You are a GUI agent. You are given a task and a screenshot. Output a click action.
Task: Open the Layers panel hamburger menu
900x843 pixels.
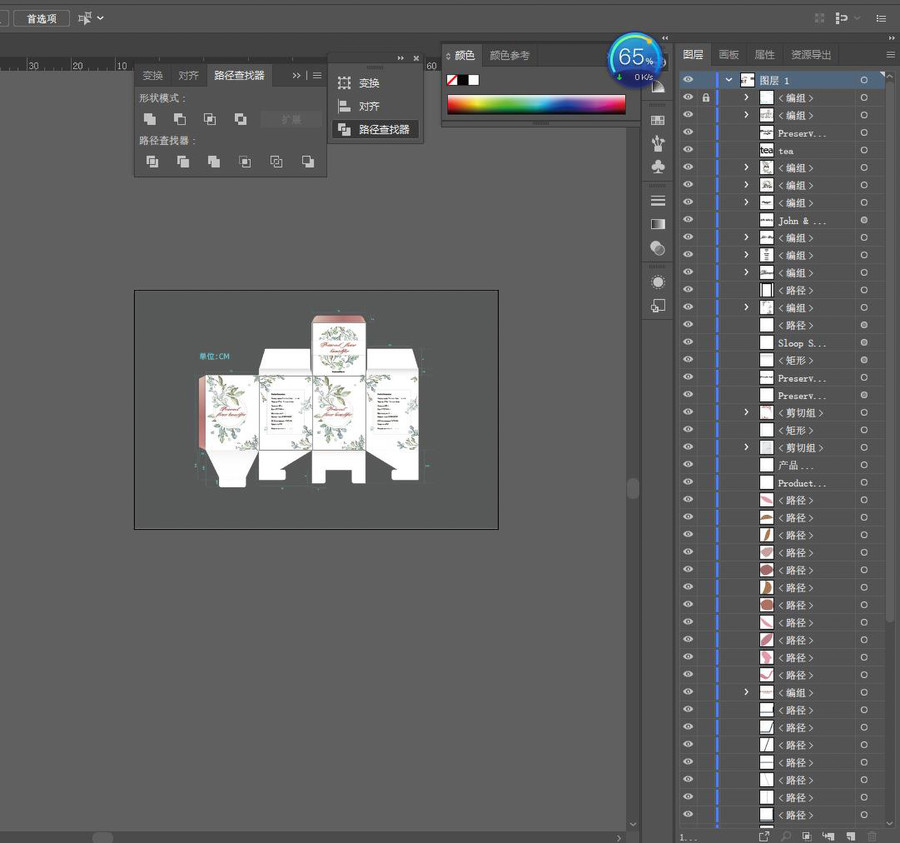[x=890, y=55]
